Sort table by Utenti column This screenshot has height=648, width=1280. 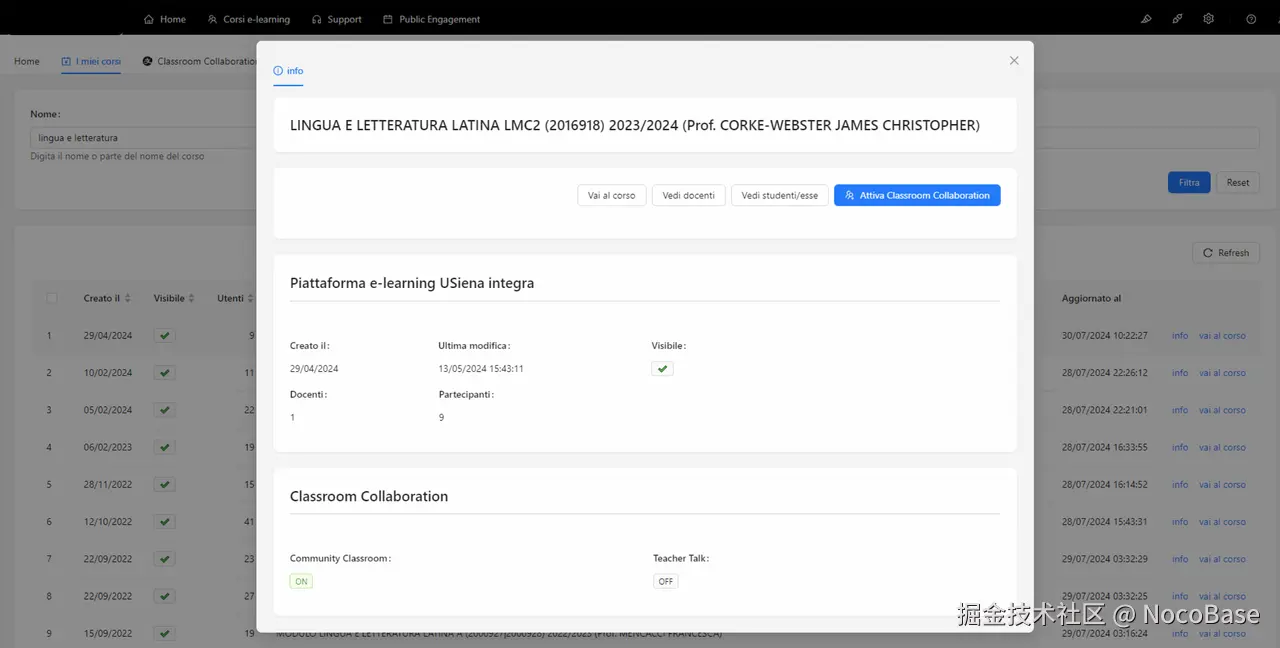[235, 298]
